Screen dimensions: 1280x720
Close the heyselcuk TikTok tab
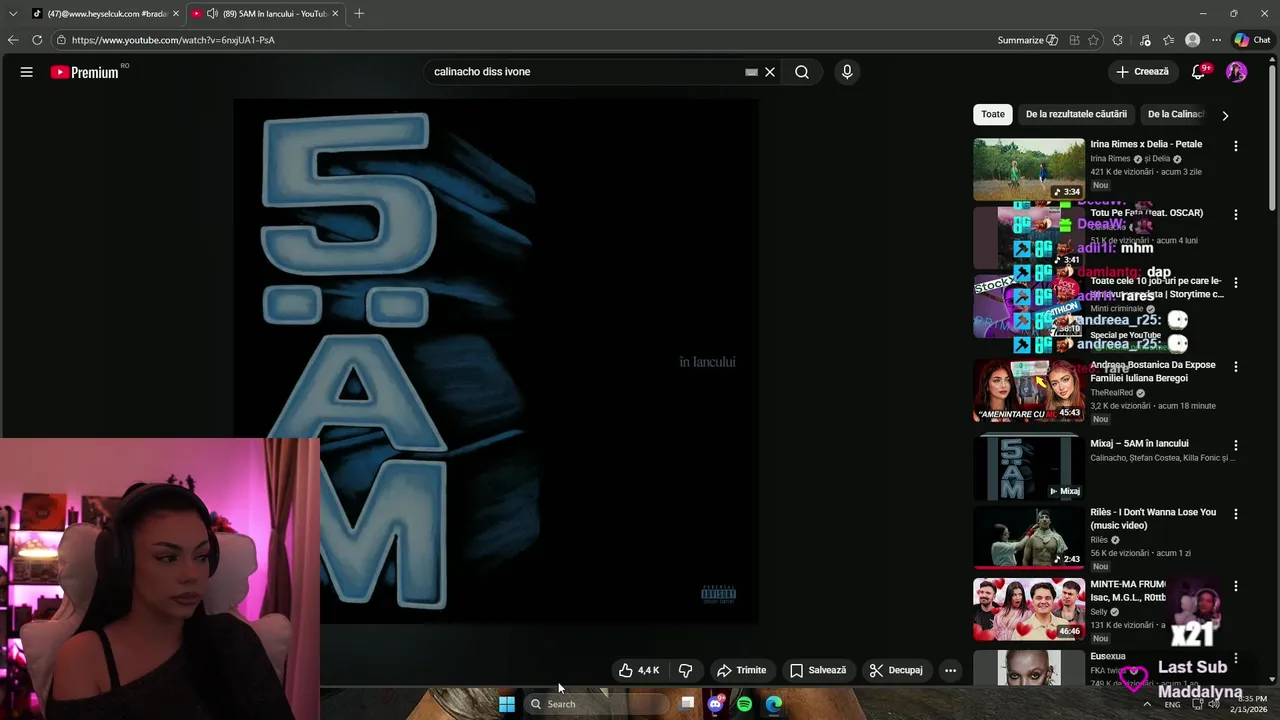pyautogui.click(x=176, y=13)
